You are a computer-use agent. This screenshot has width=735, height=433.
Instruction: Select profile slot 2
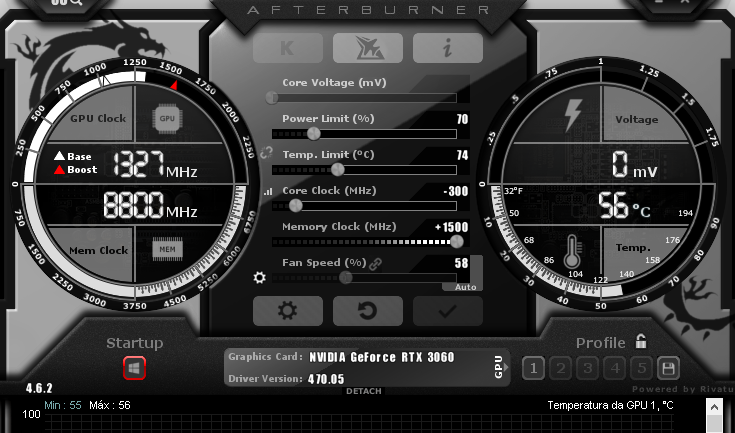pyautogui.click(x=561, y=368)
